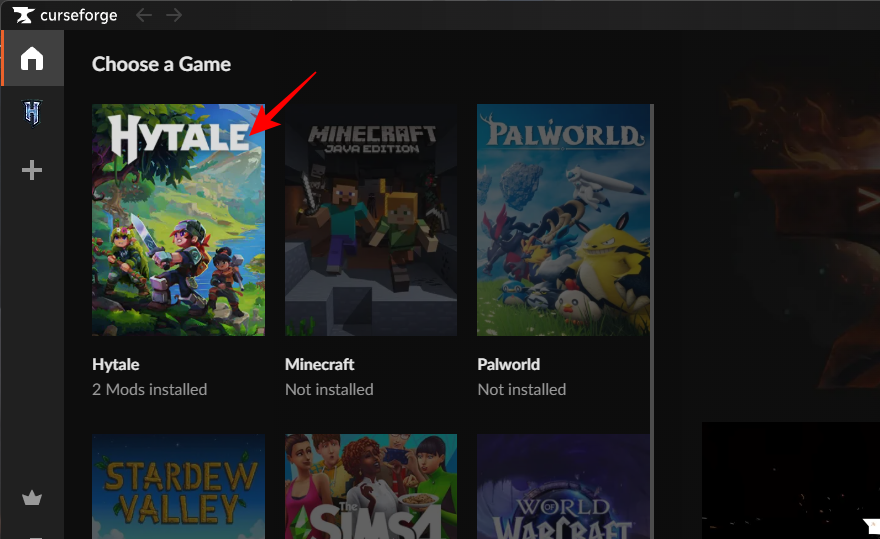This screenshot has width=880, height=539.
Task: Pick The Sims 4 game cover
Action: 371,486
